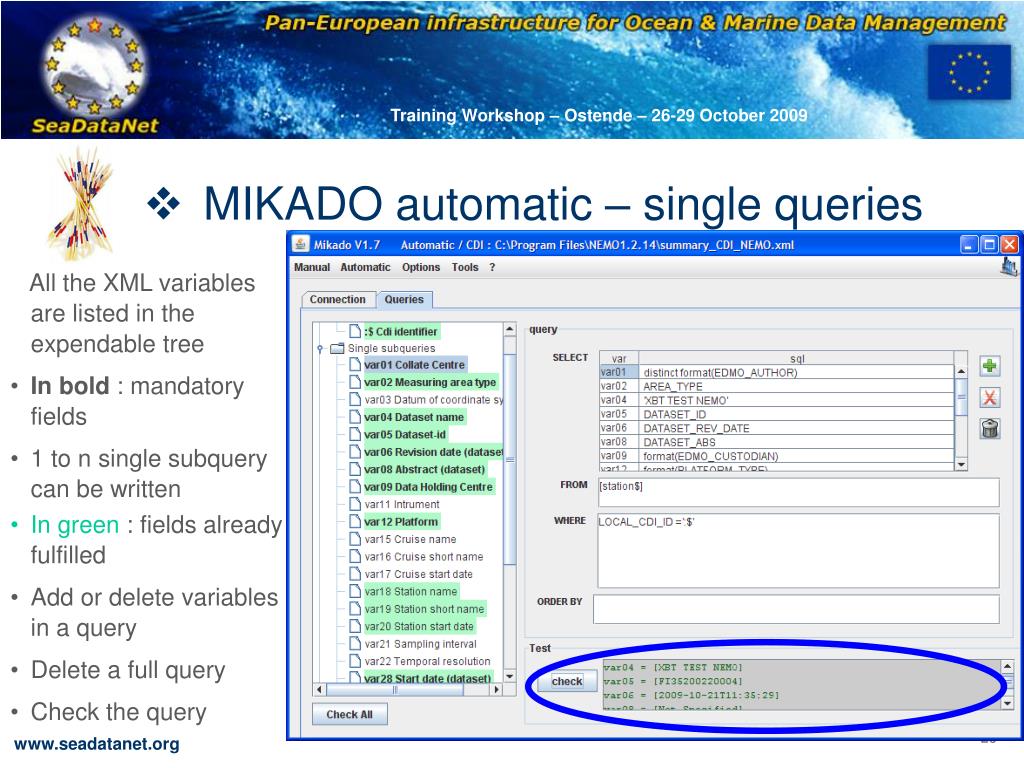This screenshot has width=1024, height=768.
Task: Open the www.seadatanet.org link
Action: (97, 744)
